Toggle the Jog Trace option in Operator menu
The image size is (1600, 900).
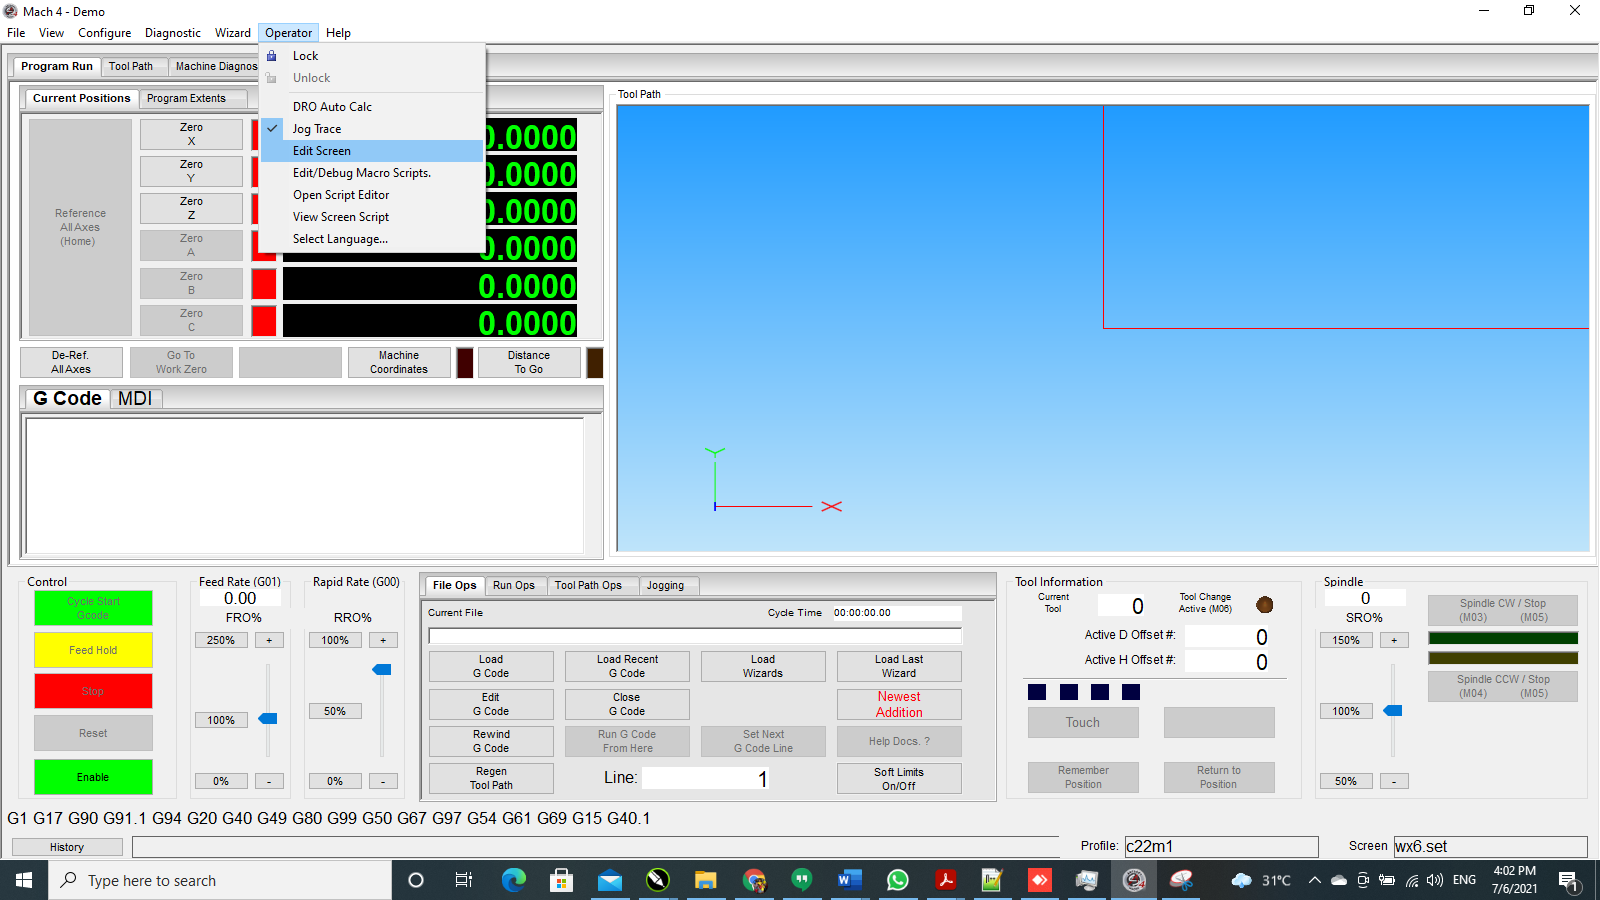pos(316,128)
